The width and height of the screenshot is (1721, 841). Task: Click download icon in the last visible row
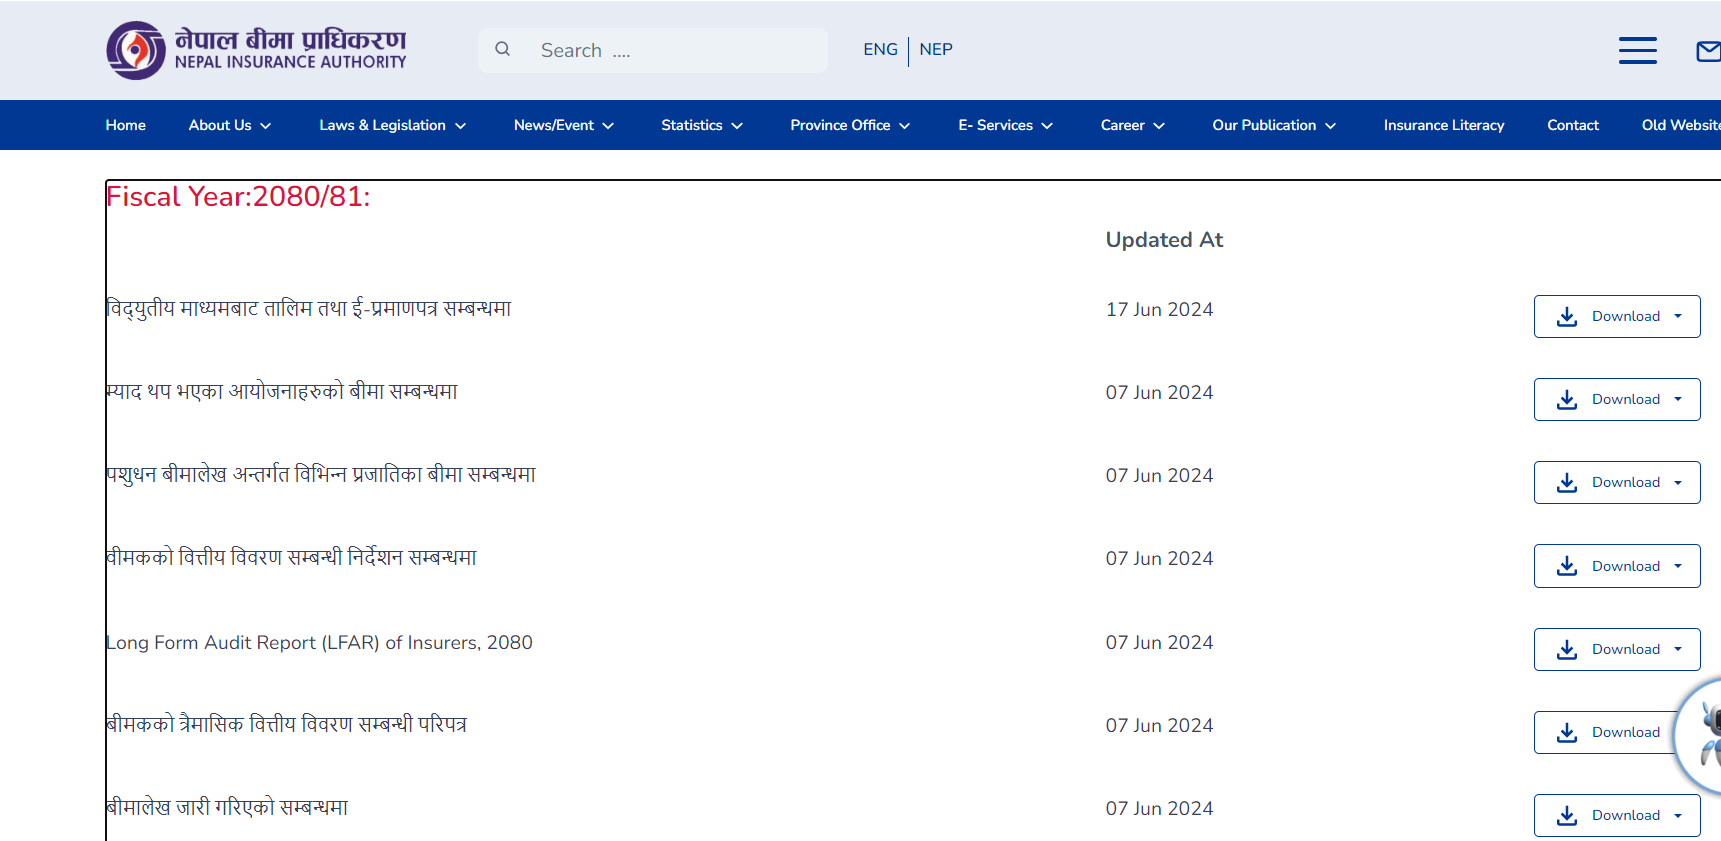1567,816
